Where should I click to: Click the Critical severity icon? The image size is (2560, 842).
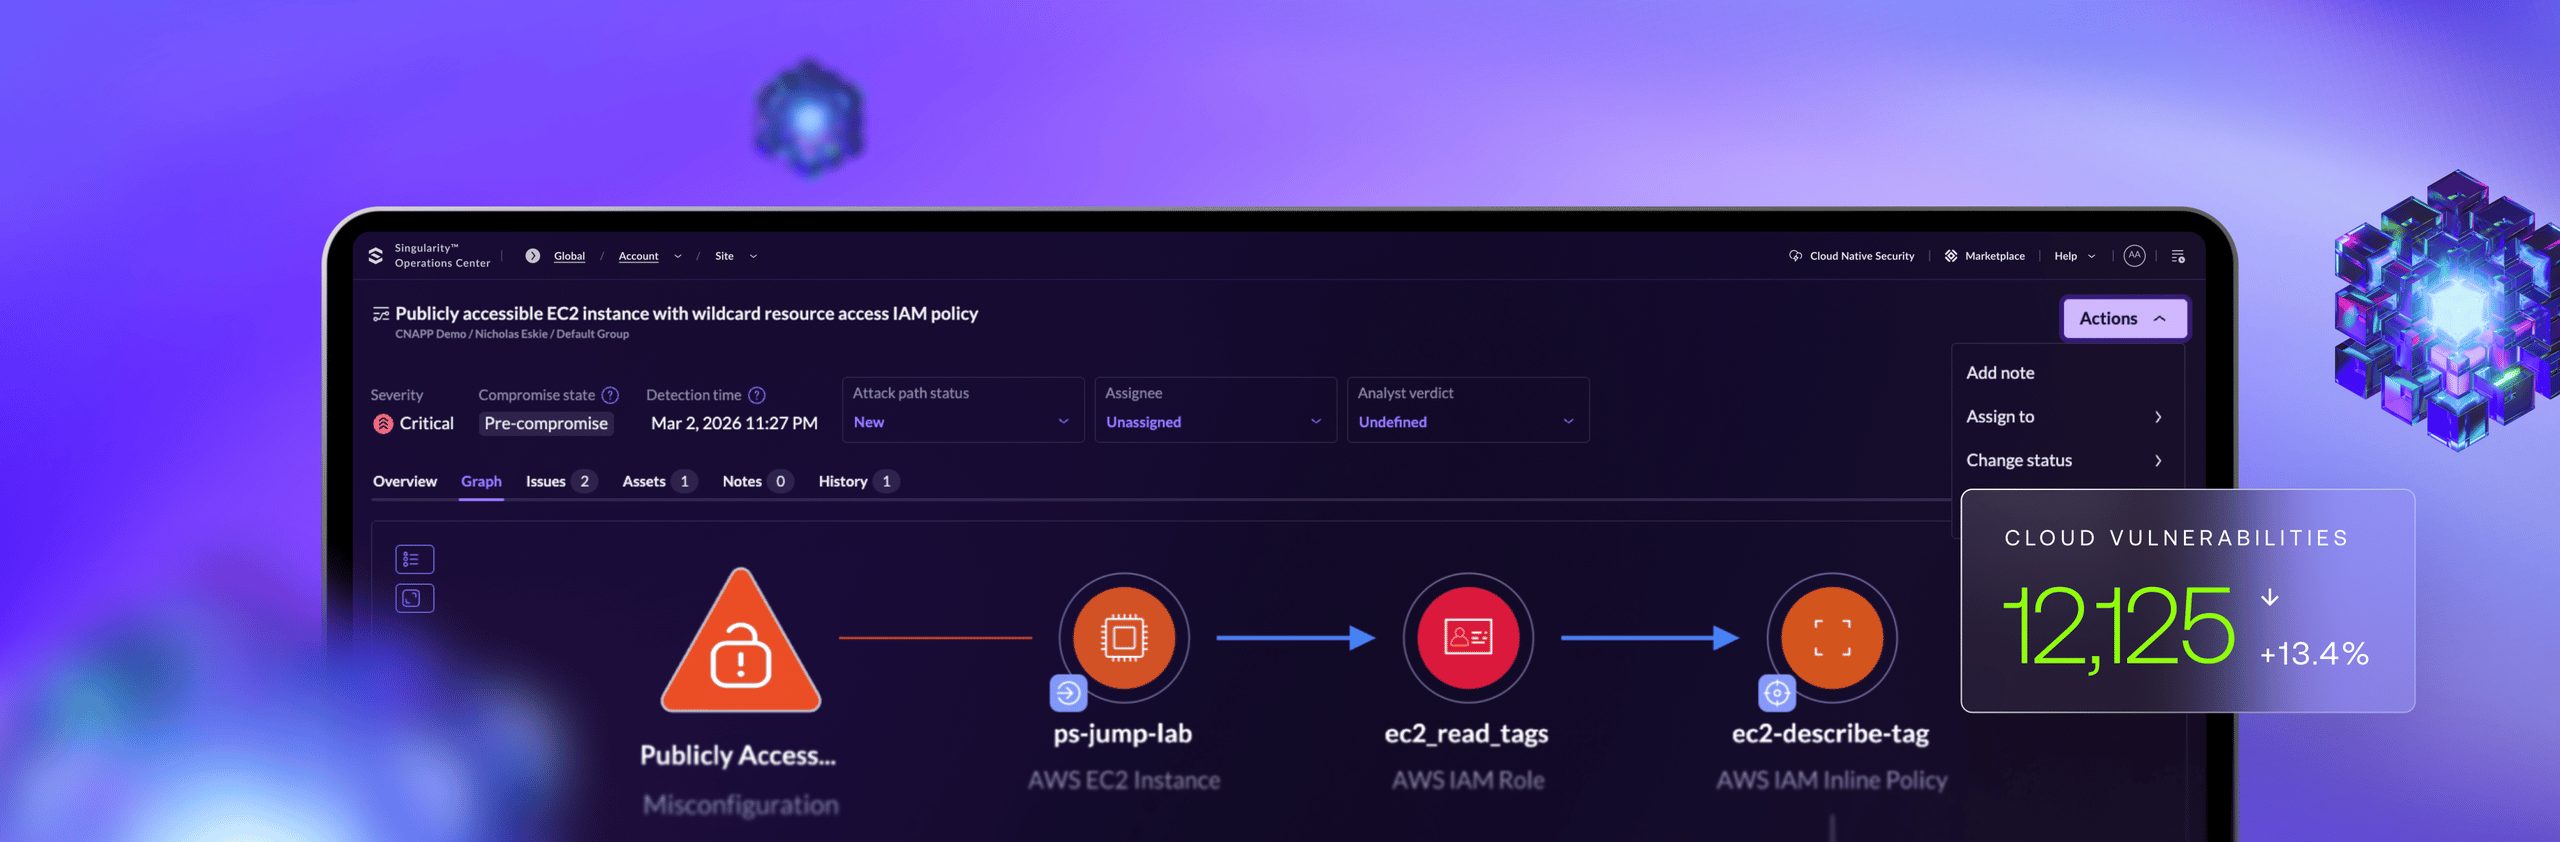(x=383, y=424)
